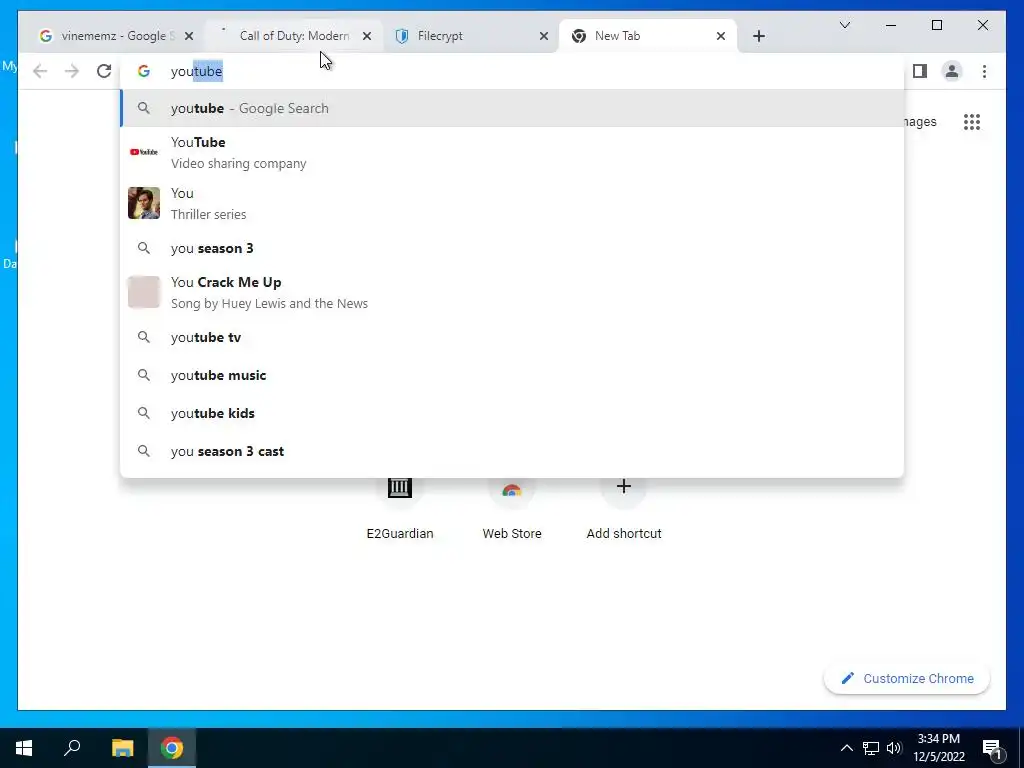The height and width of the screenshot is (768, 1024).
Task: Close the Call of Duty tab
Action: click(367, 36)
